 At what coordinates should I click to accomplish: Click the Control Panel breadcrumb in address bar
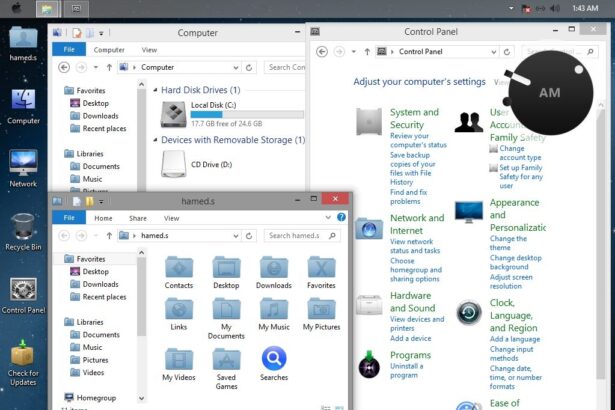[420, 52]
